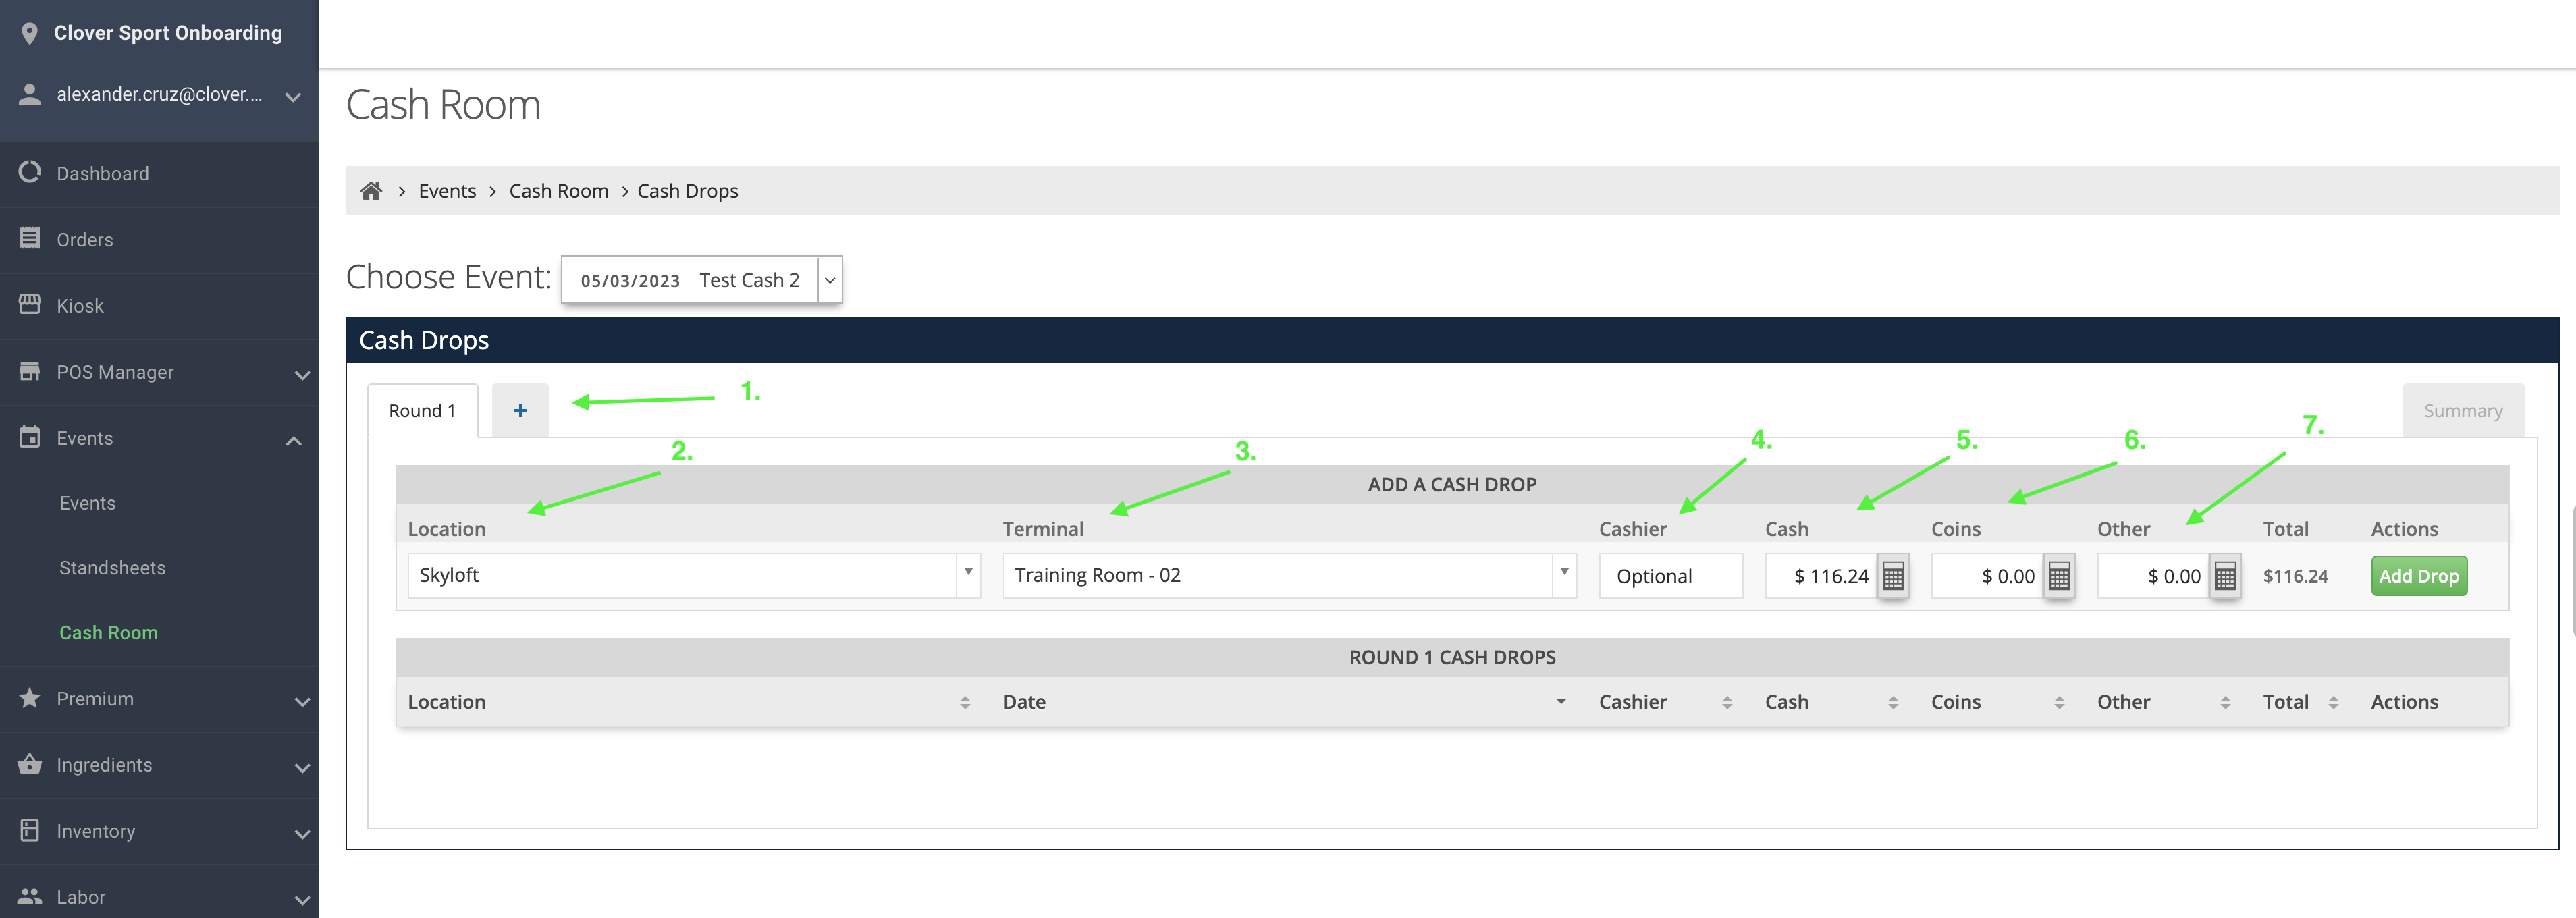Open the Terminal dropdown showing Training Room - 02

pos(1289,576)
